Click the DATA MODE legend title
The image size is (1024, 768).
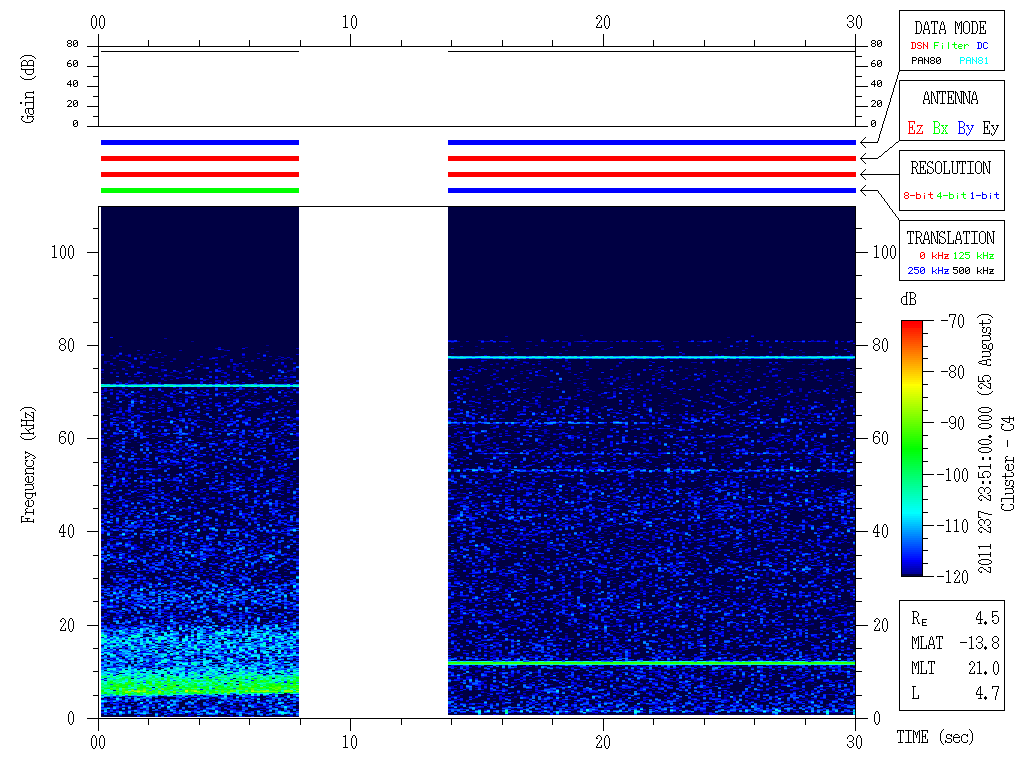coord(950,28)
